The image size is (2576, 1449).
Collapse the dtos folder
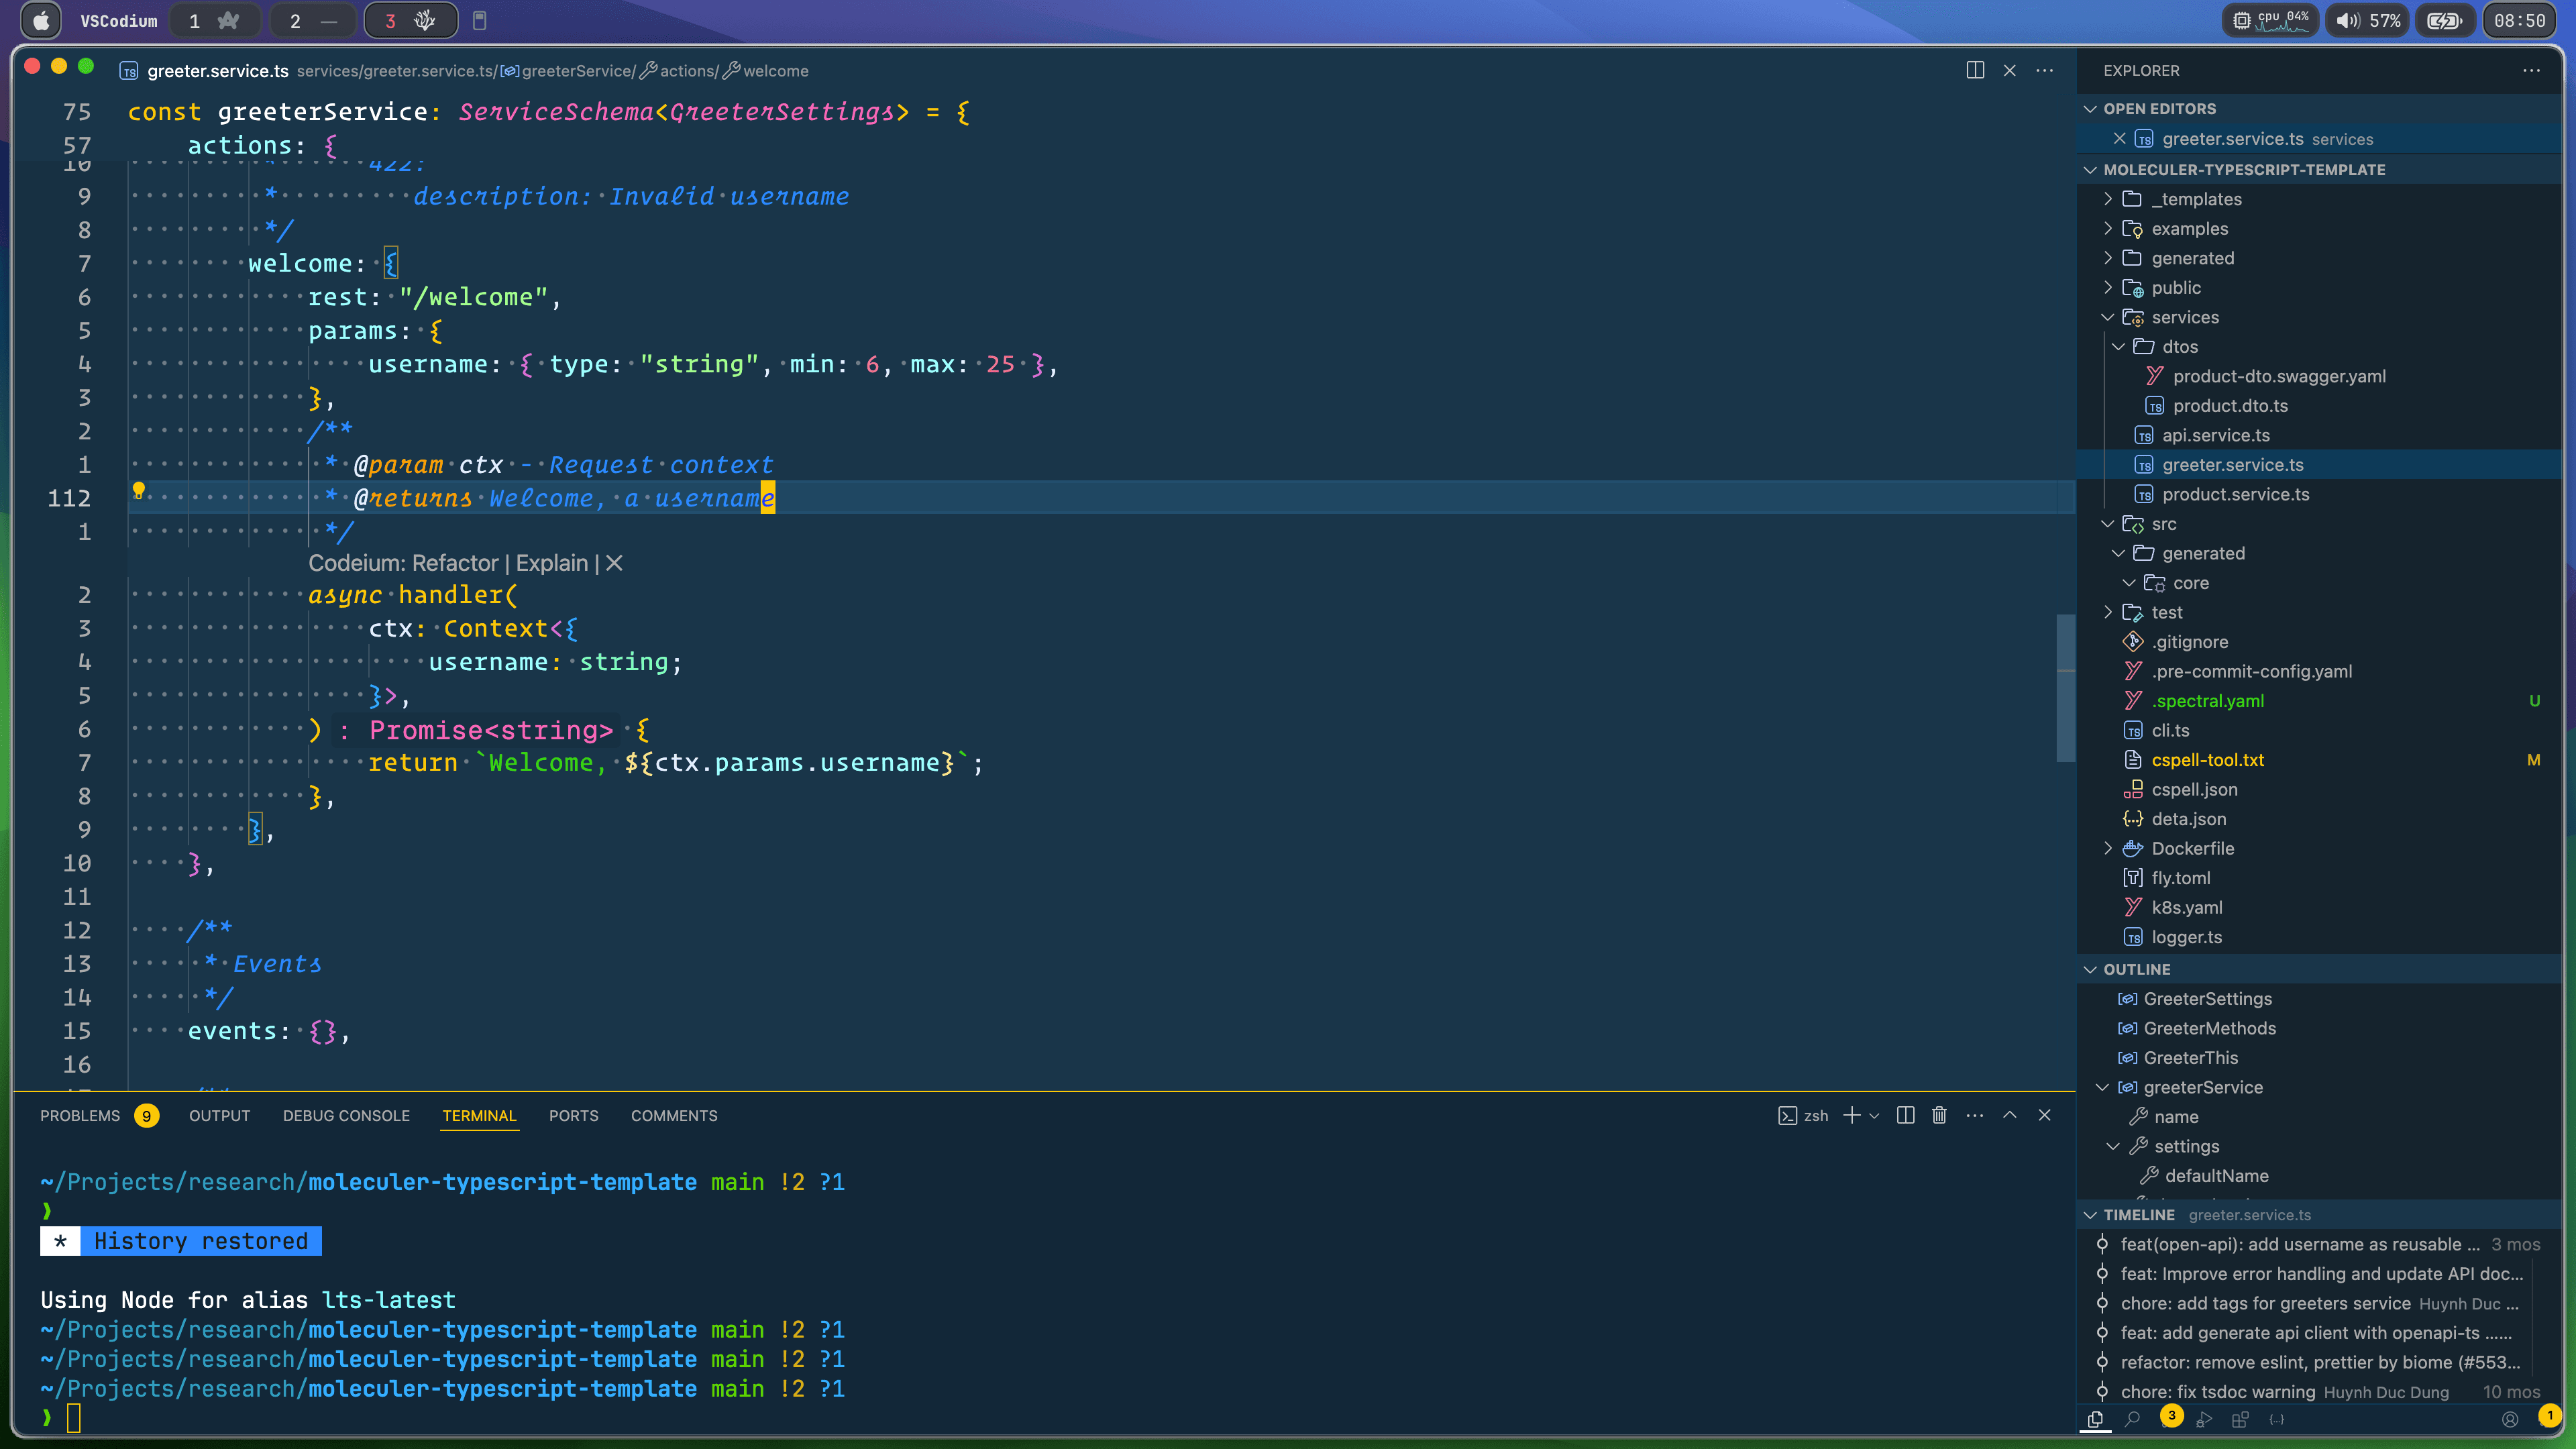click(x=2119, y=347)
